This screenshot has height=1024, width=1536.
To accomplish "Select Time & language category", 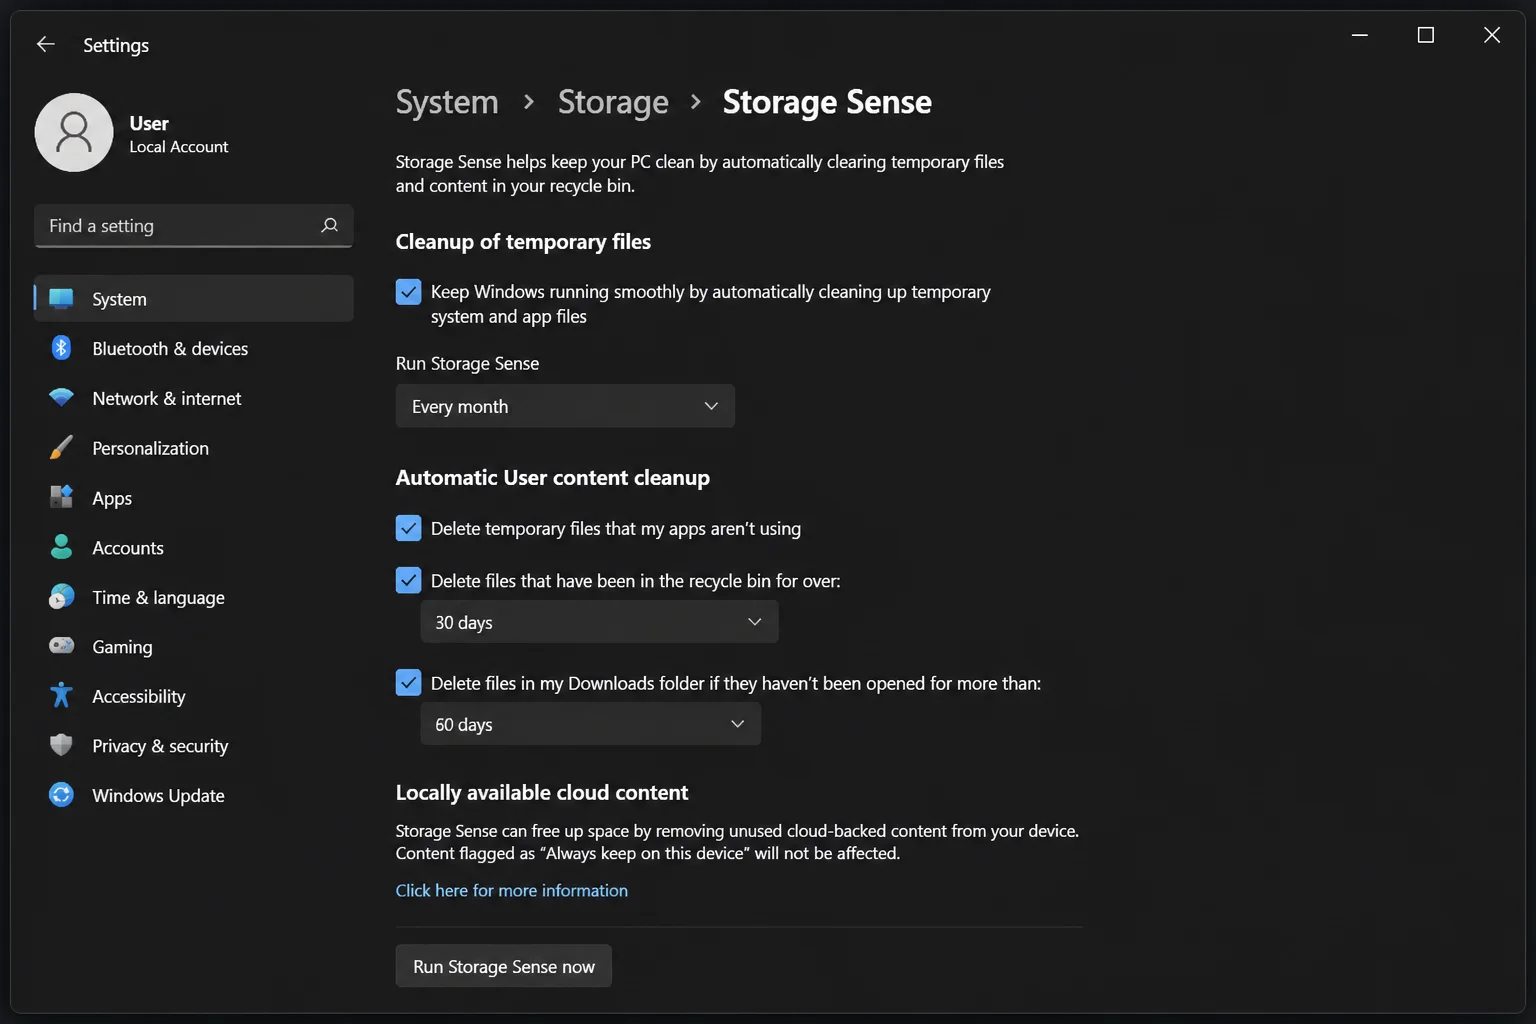I will pos(193,597).
